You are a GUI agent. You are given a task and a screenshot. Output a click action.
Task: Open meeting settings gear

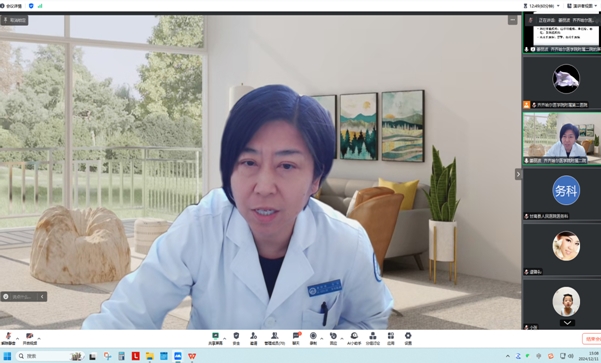pos(408,338)
